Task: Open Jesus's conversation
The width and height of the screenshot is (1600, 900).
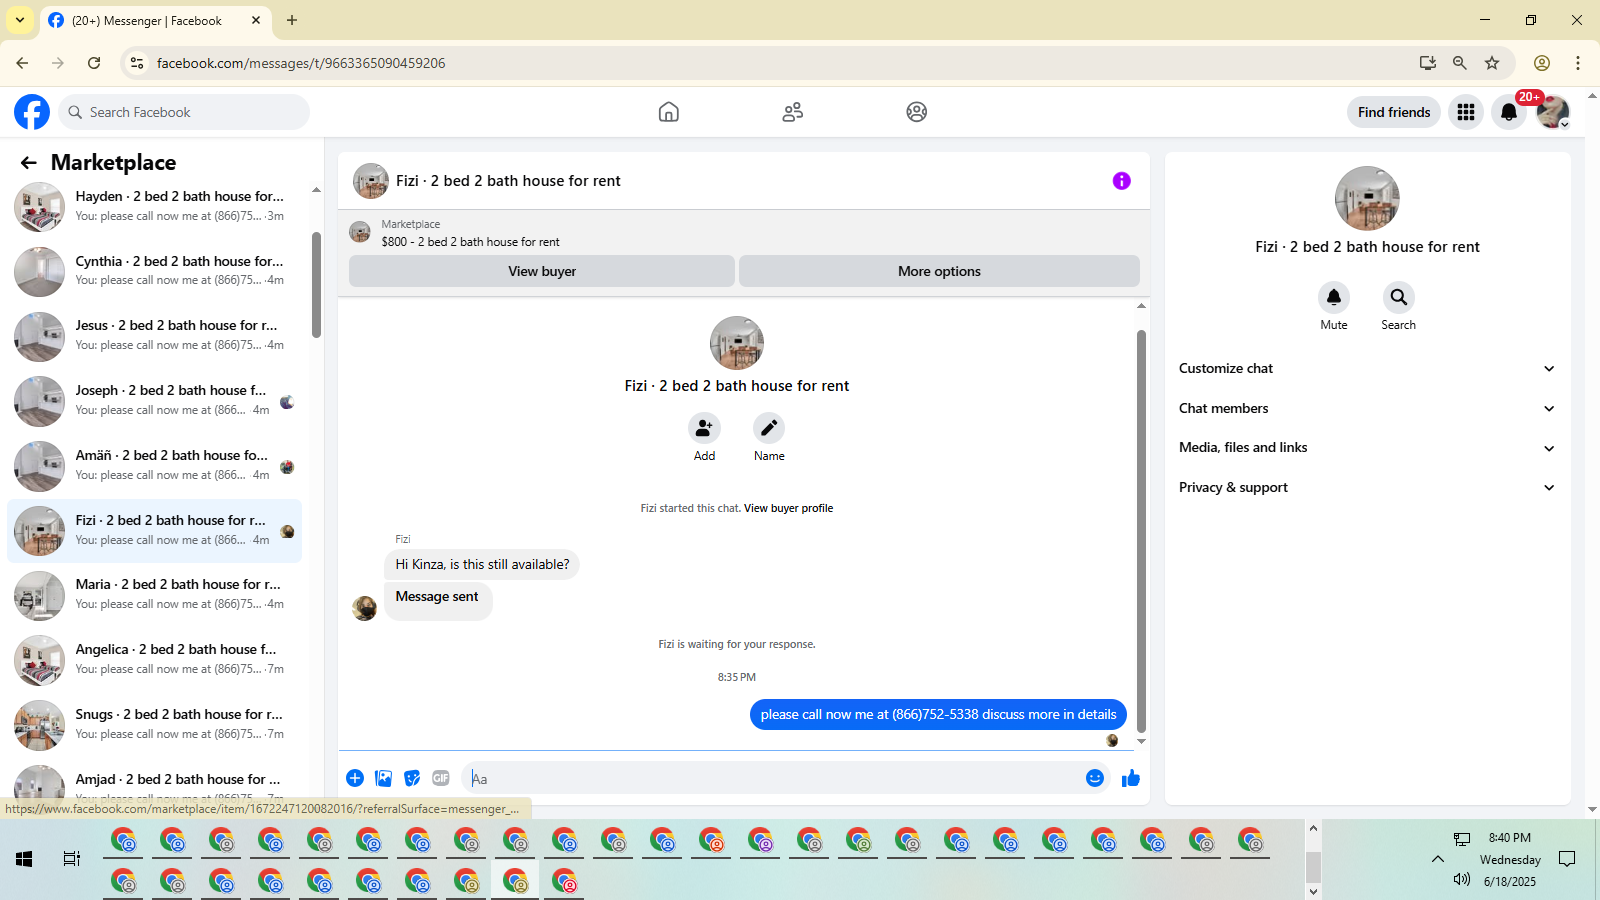Action: point(155,336)
